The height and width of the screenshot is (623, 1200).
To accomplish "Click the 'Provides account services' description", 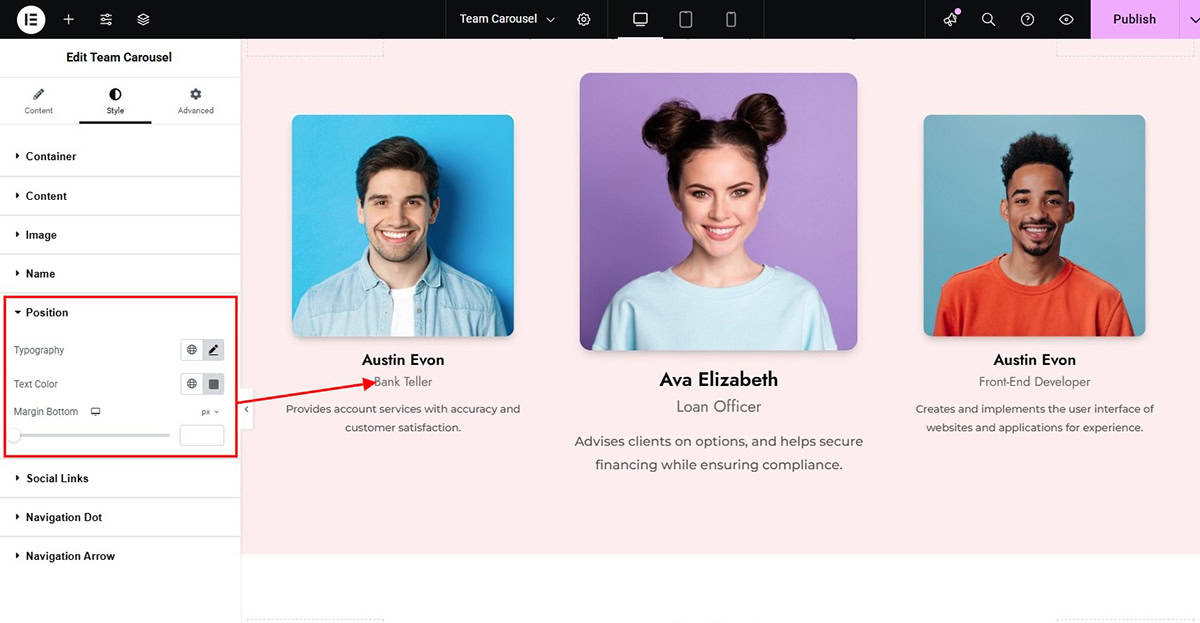I will coord(403,418).
